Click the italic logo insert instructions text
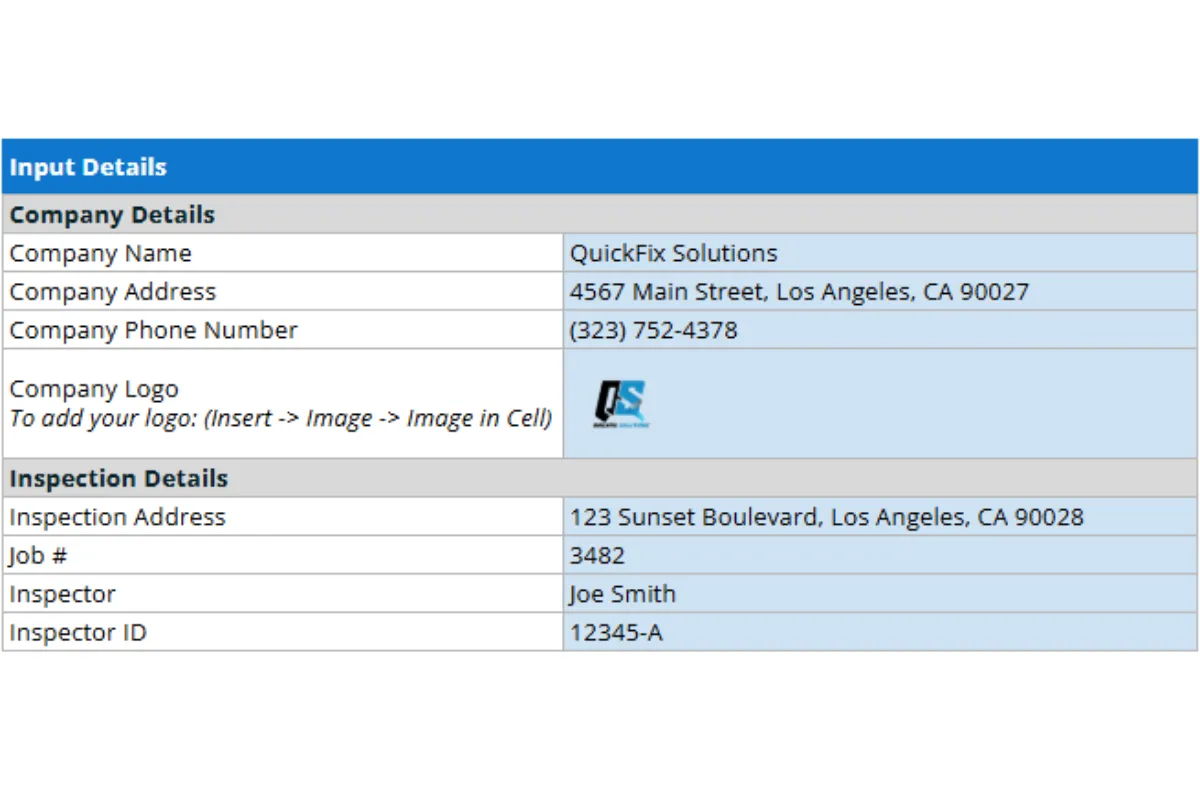 point(280,418)
